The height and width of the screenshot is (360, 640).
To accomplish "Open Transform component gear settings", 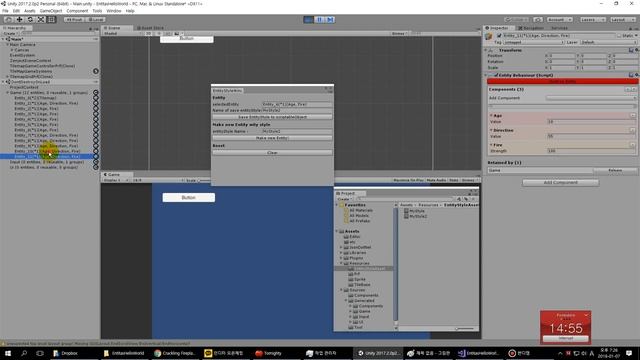I will pyautogui.click(x=637, y=50).
